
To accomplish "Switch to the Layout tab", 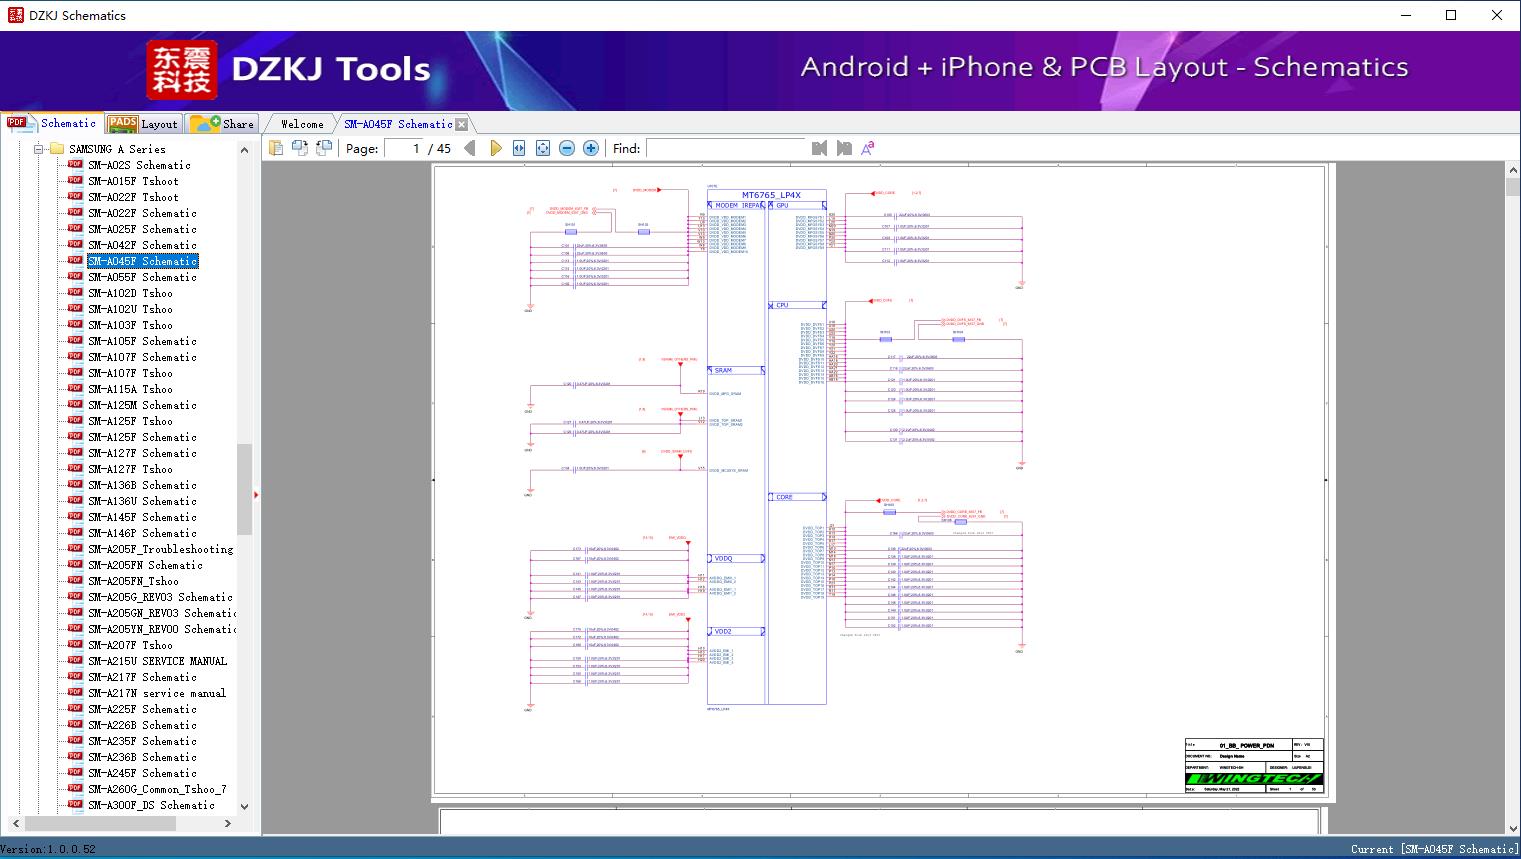I will [144, 124].
